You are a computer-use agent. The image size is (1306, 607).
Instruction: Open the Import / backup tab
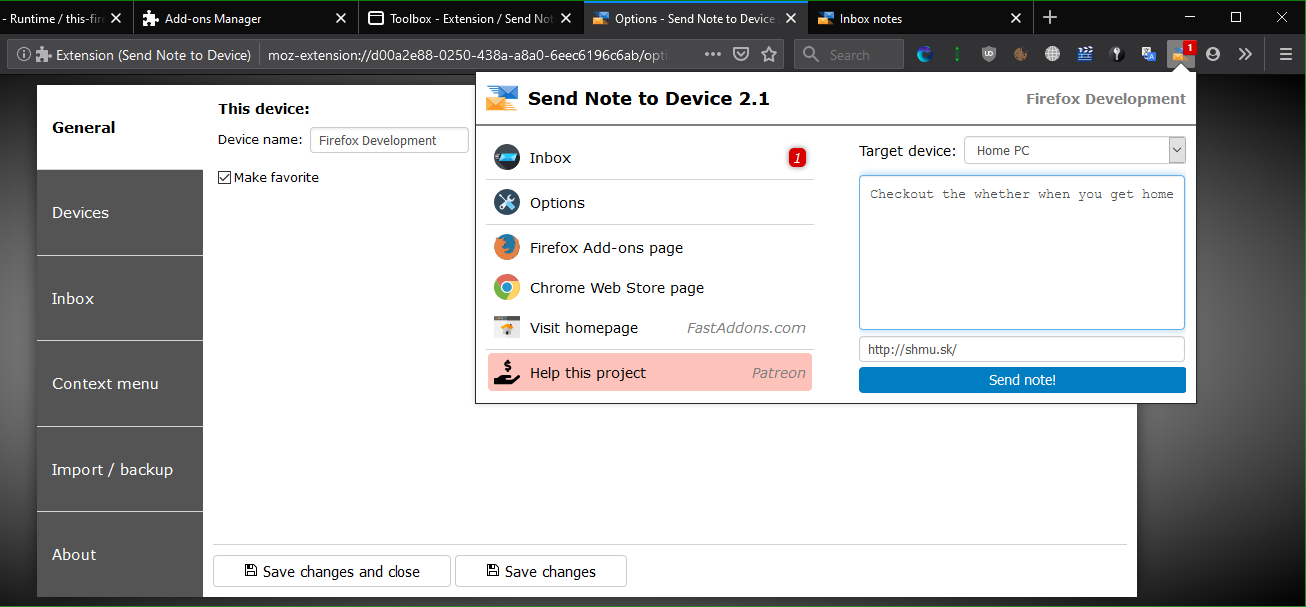point(120,469)
